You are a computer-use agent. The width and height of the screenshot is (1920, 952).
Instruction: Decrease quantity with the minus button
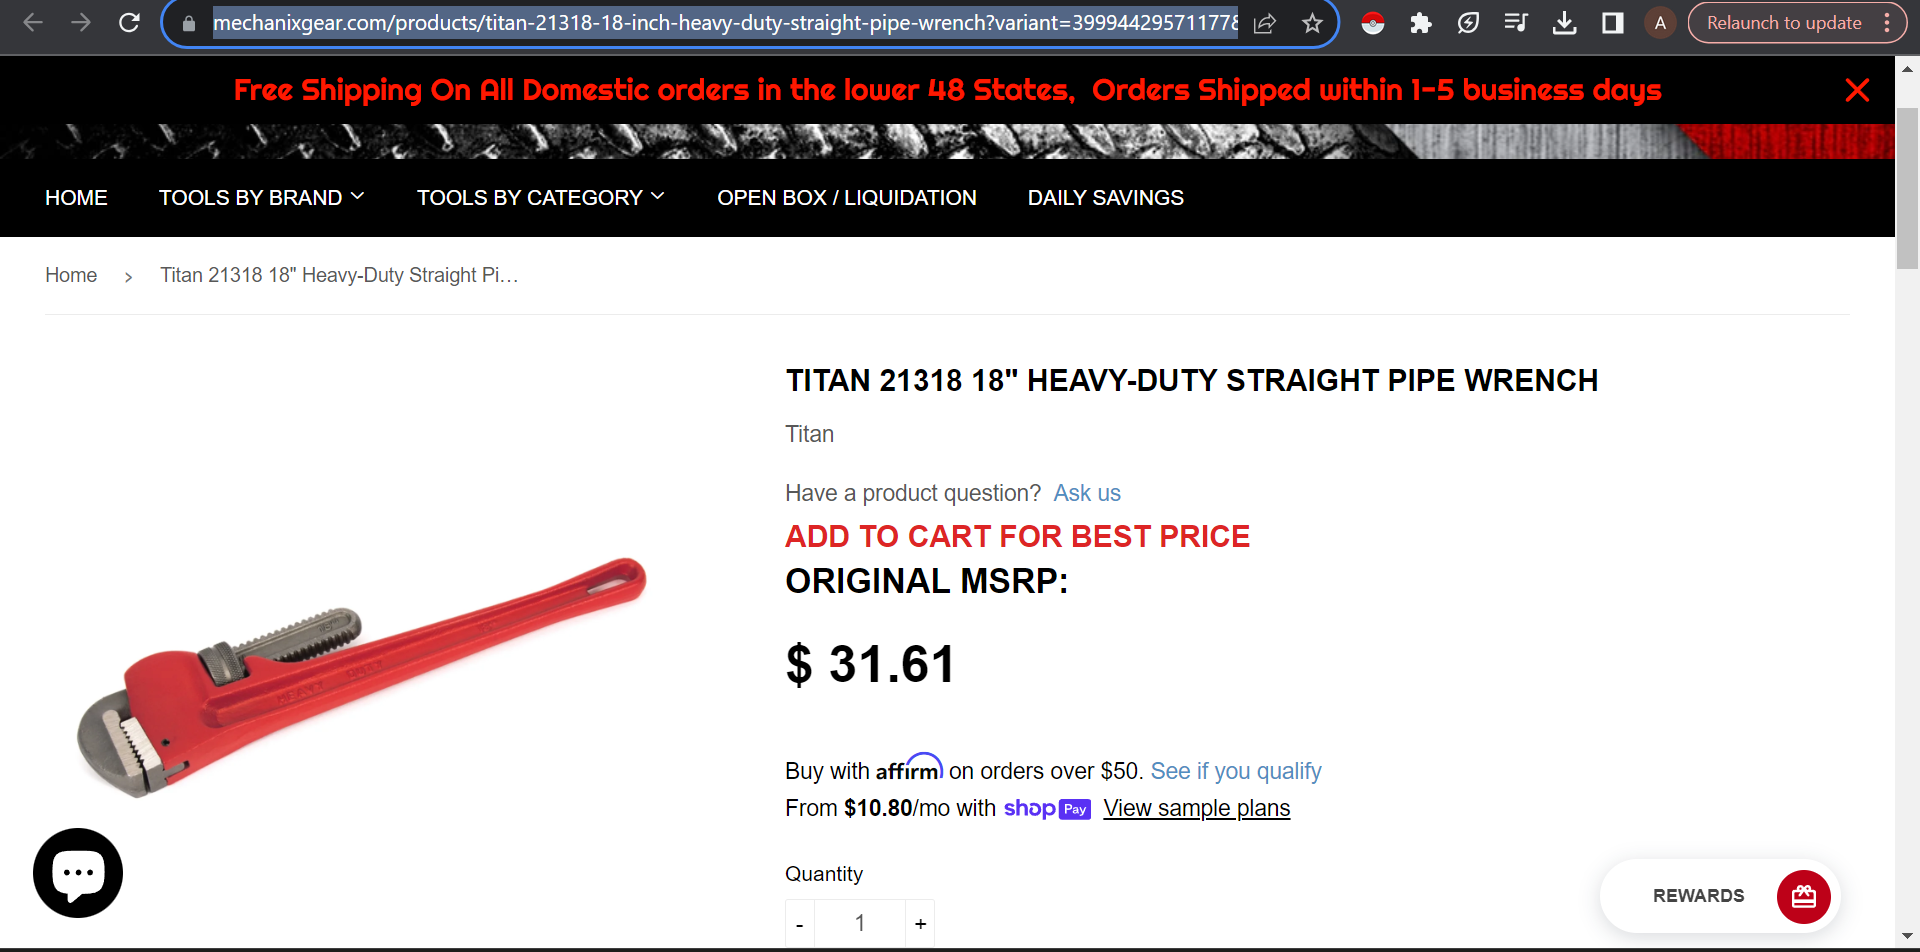pyautogui.click(x=799, y=923)
